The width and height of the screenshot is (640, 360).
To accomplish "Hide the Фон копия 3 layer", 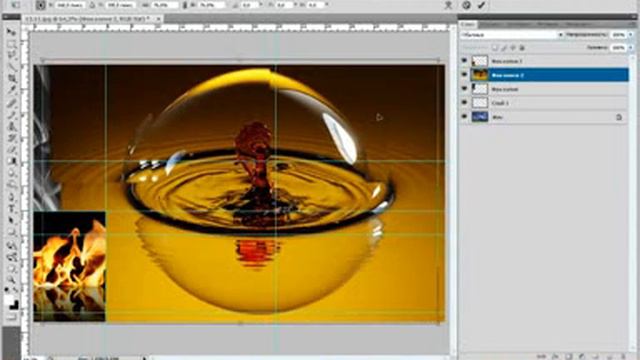I will [464, 61].
